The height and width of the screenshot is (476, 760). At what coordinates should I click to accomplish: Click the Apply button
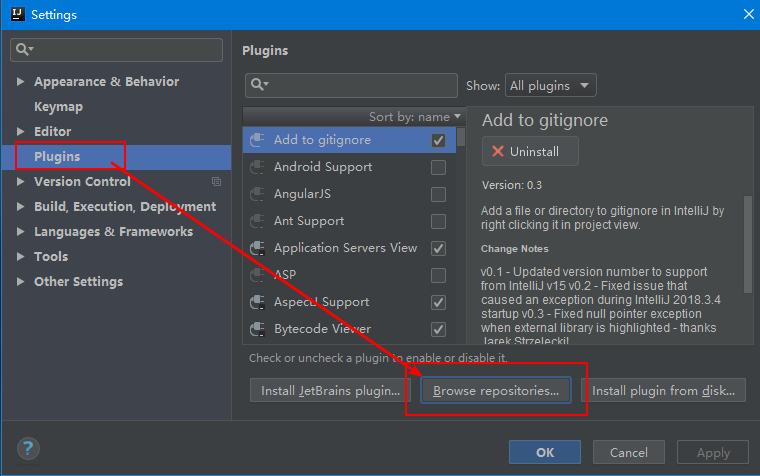pyautogui.click(x=713, y=452)
